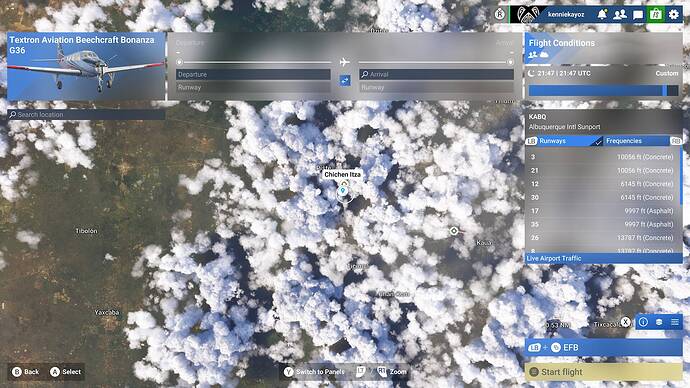
Task: Open the departure Runway dropdown
Action: tap(253, 87)
